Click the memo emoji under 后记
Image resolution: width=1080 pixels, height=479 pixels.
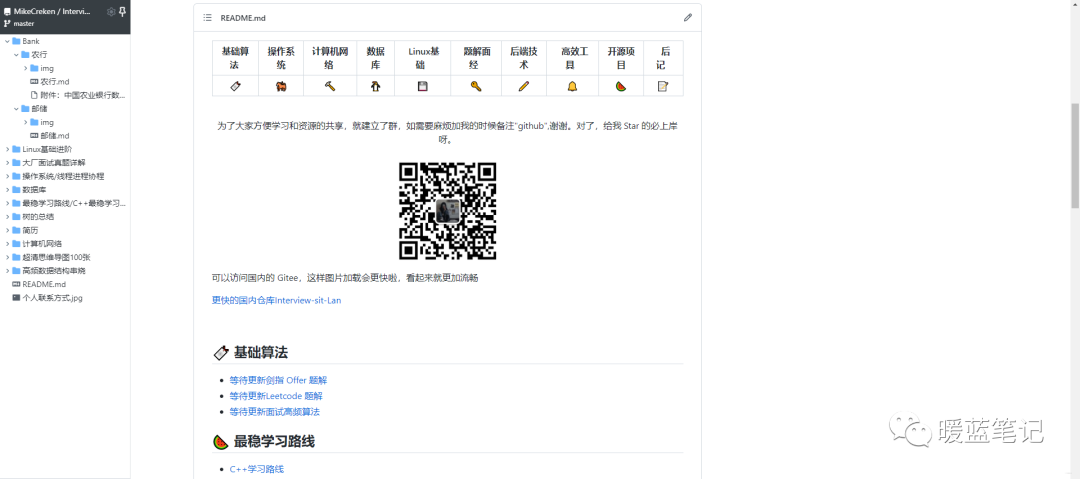pos(663,86)
